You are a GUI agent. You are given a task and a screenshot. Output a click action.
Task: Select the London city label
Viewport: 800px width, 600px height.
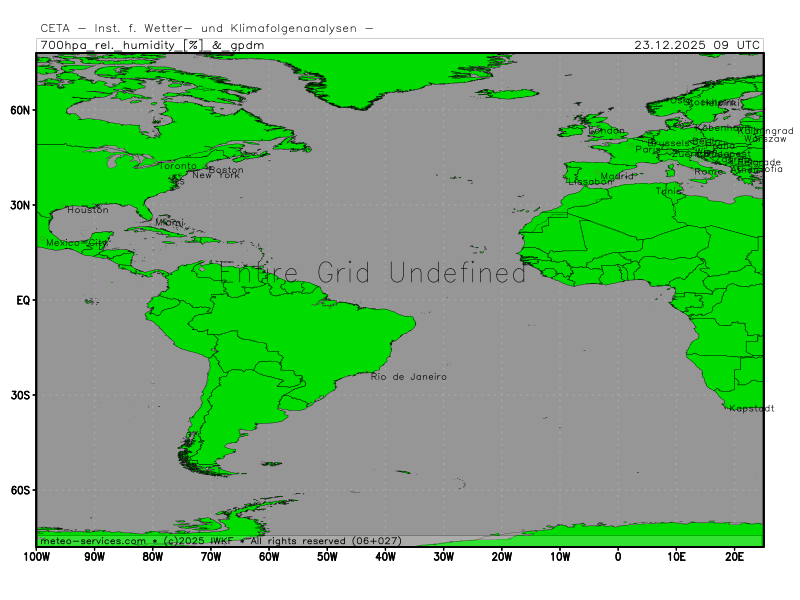[607, 131]
